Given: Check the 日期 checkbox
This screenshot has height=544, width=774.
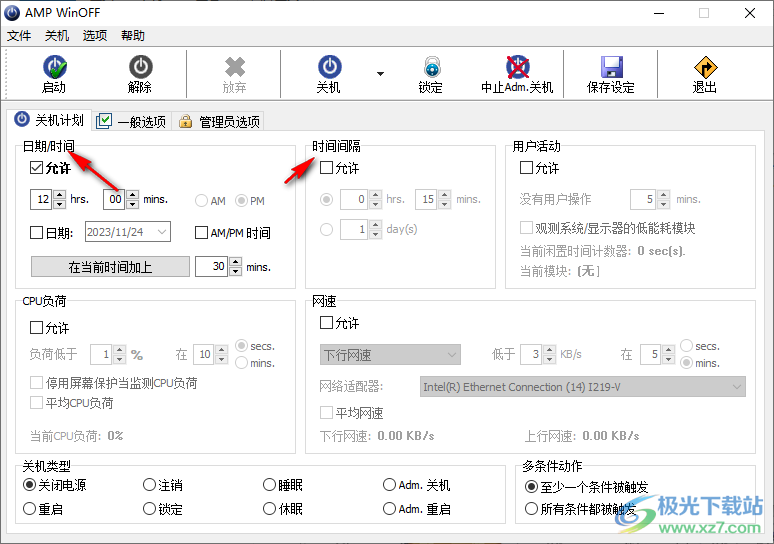Looking at the screenshot, I should [37, 233].
